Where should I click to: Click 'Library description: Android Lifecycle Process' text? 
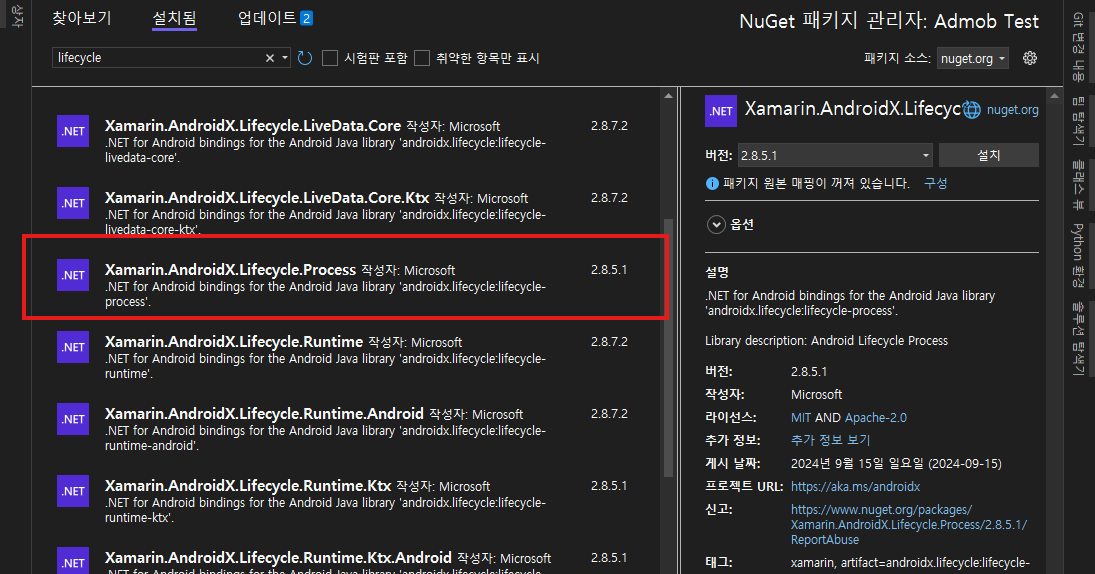pos(826,341)
